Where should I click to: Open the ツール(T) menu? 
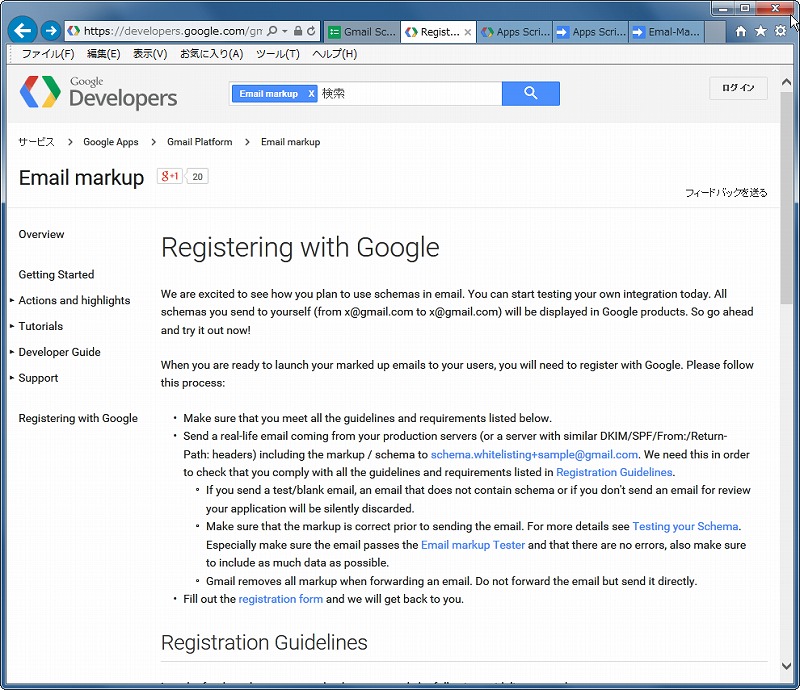[278, 54]
